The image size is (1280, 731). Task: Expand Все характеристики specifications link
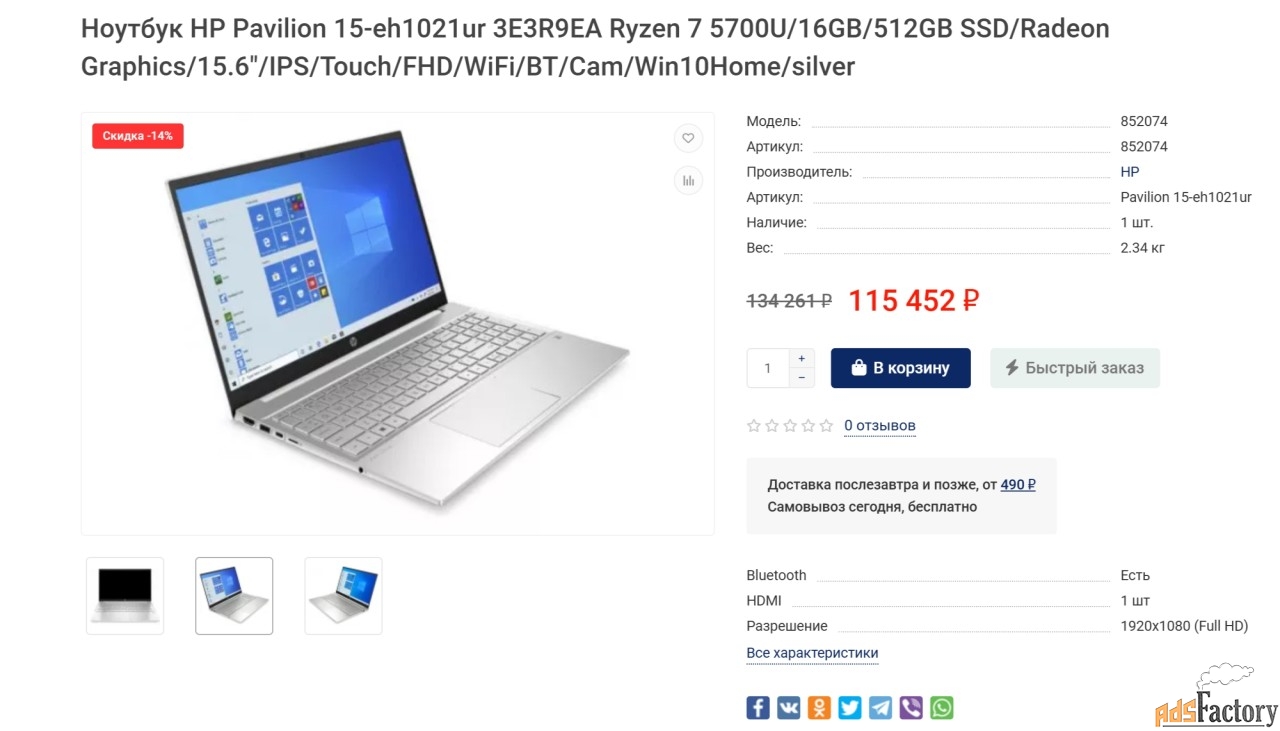coord(812,653)
